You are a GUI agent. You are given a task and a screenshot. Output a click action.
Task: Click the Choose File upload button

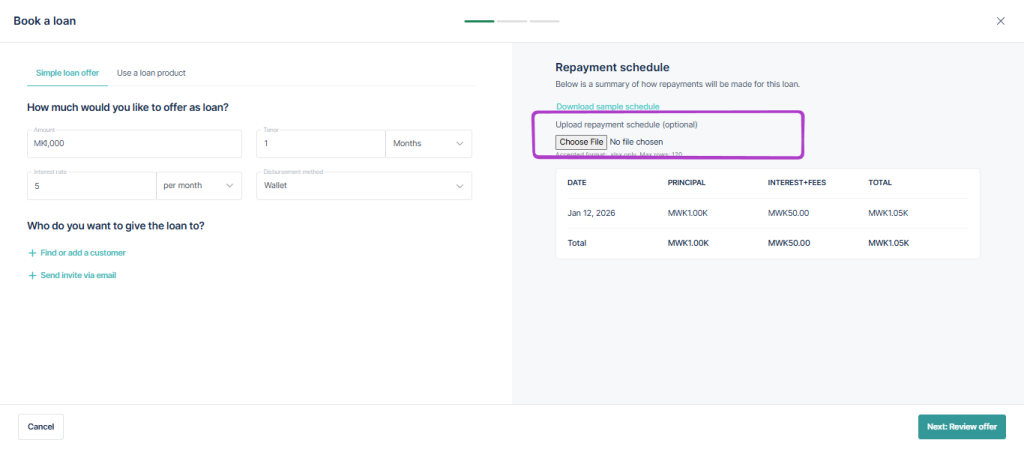tap(581, 142)
